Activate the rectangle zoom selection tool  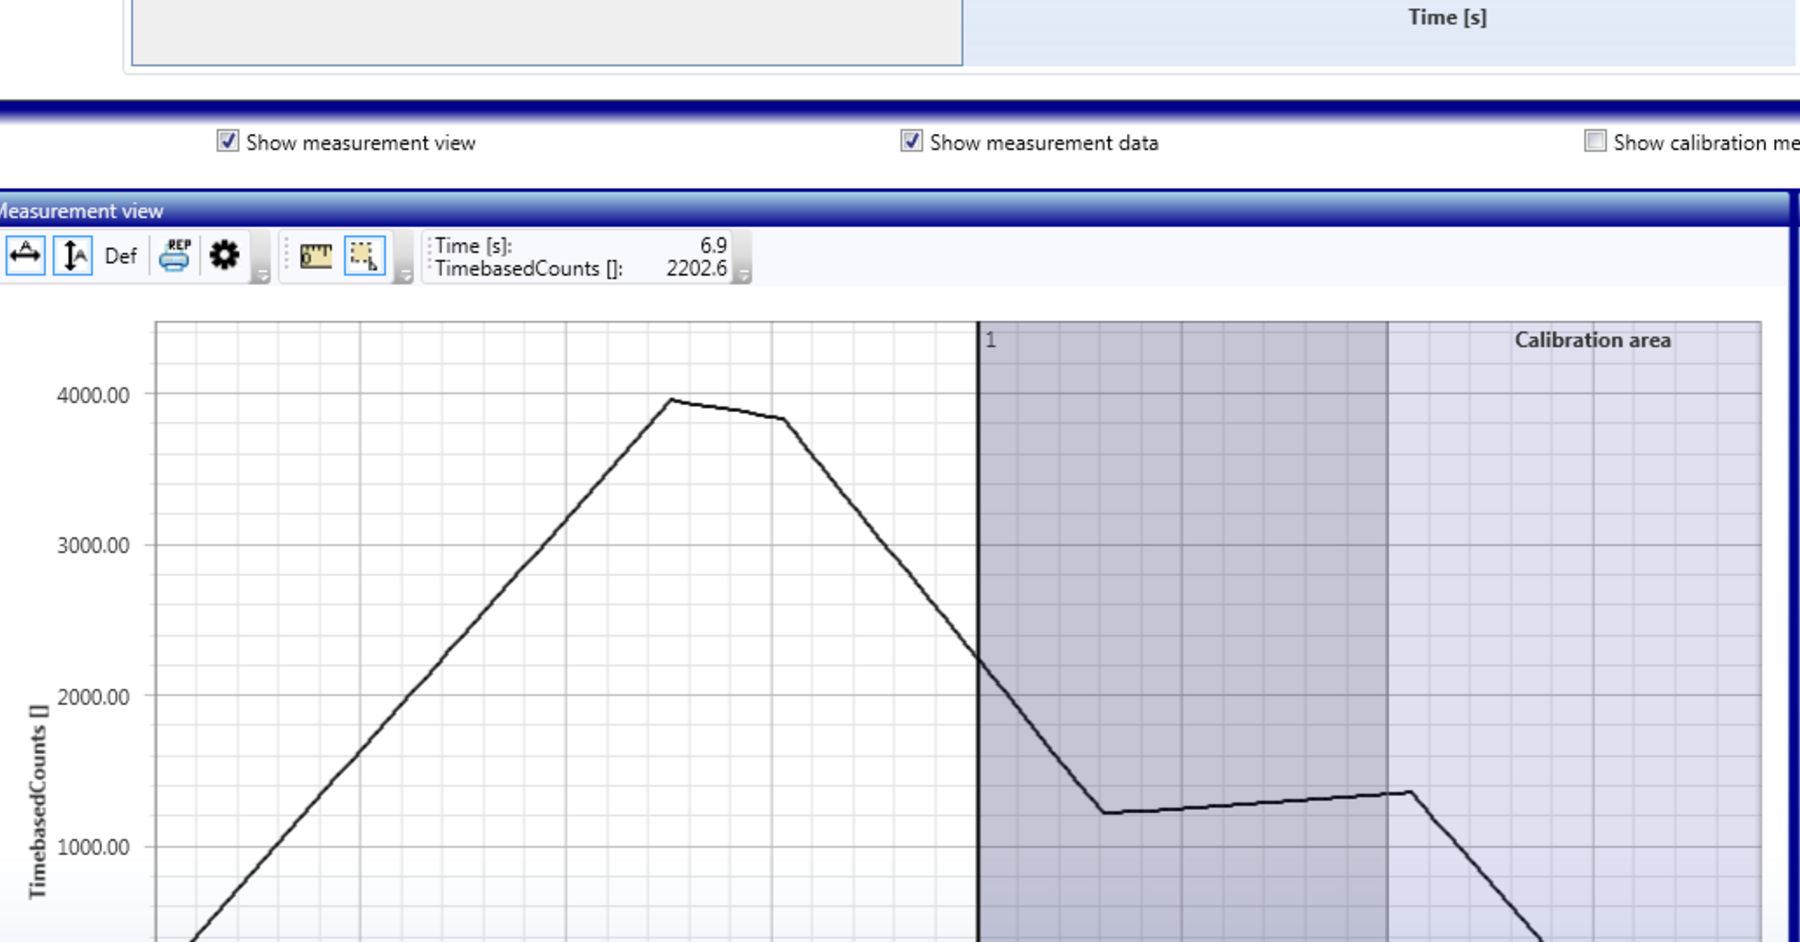pos(365,255)
